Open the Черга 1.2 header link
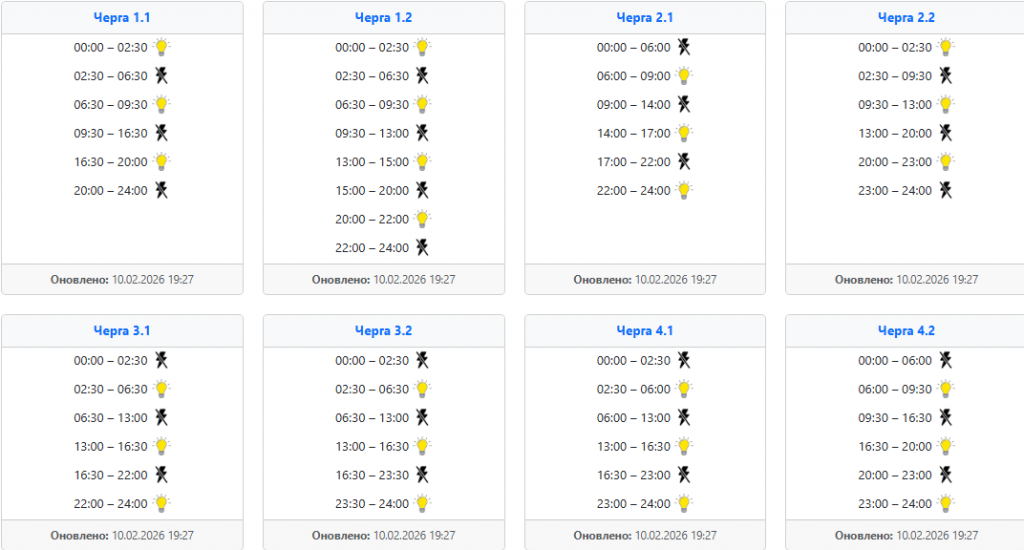 [x=384, y=18]
